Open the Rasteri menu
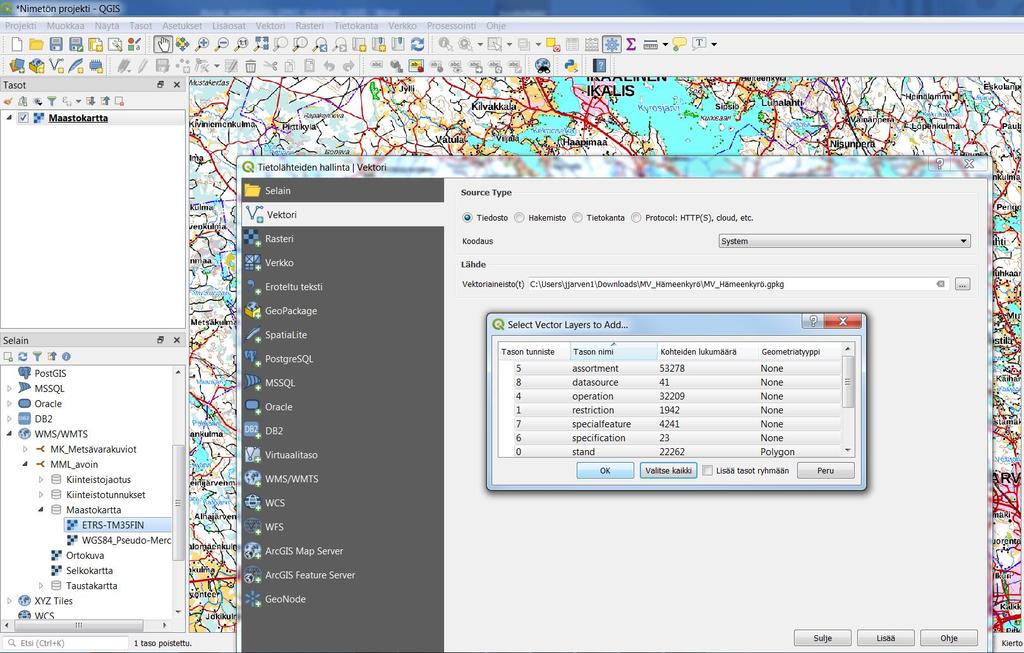 pyautogui.click(x=310, y=25)
